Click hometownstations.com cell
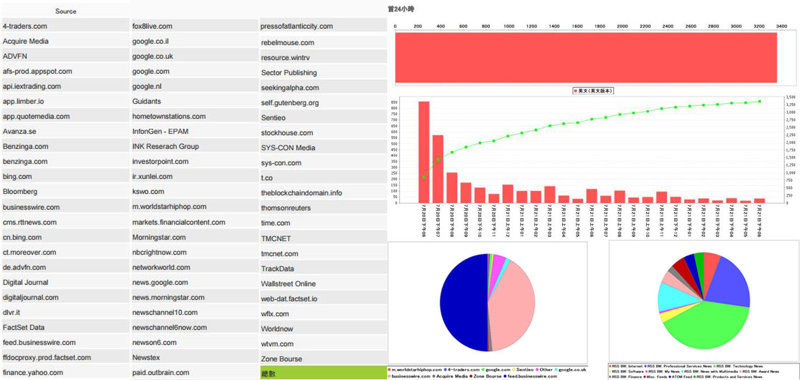The image size is (800, 380). click(195, 116)
